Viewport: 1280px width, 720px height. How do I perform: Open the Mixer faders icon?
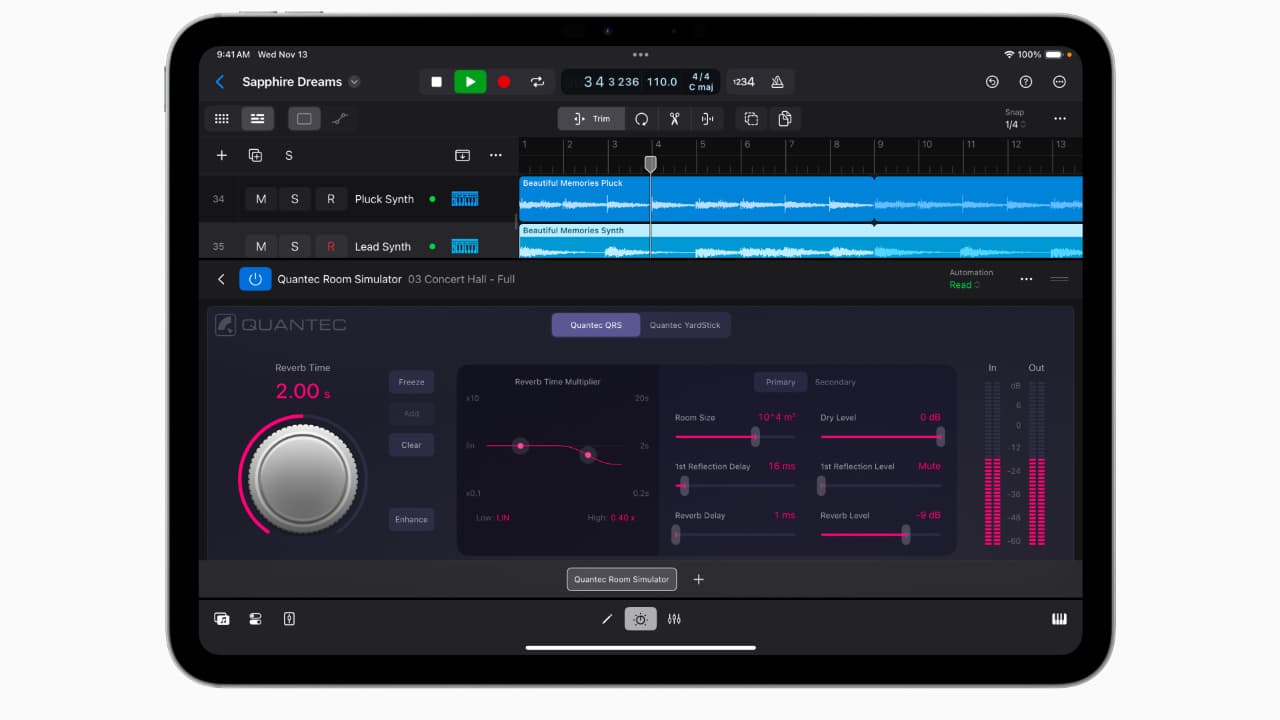pos(674,619)
